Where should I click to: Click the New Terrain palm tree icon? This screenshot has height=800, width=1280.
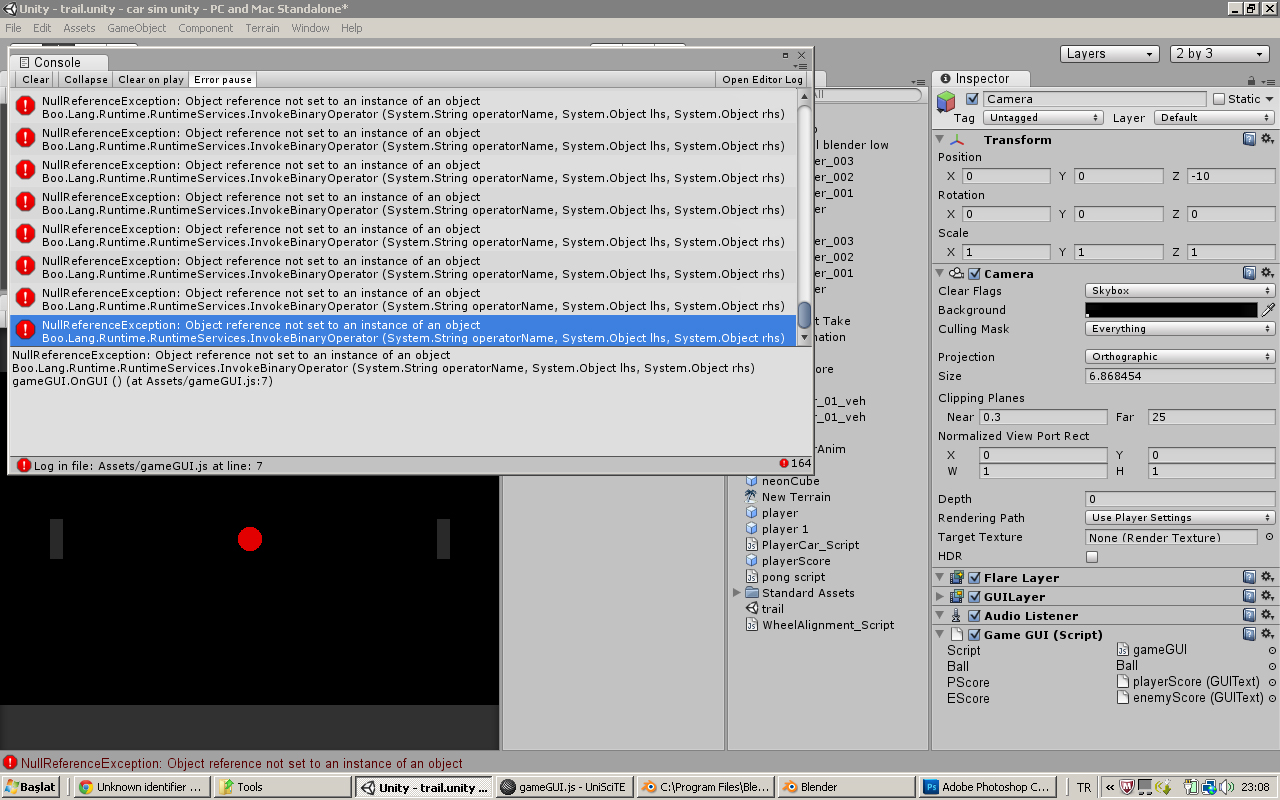click(752, 497)
